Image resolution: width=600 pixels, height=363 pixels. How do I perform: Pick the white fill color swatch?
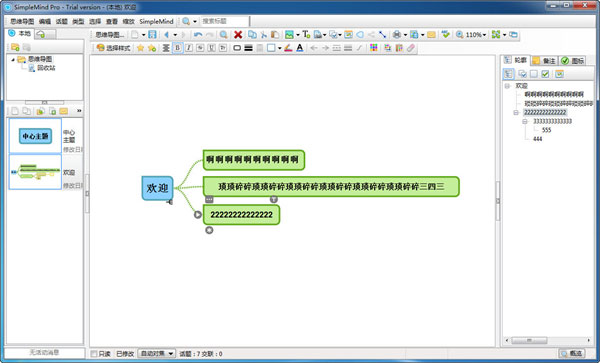click(271, 48)
